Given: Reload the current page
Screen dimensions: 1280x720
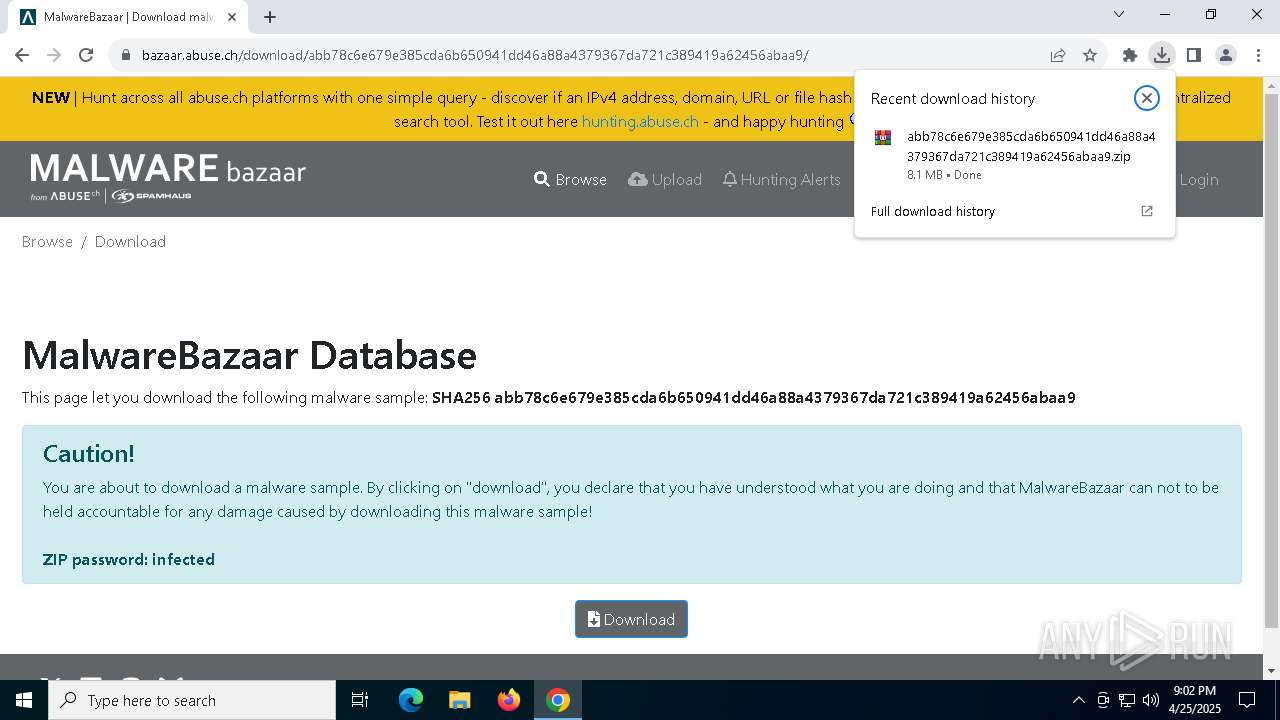Looking at the screenshot, I should point(86,55).
